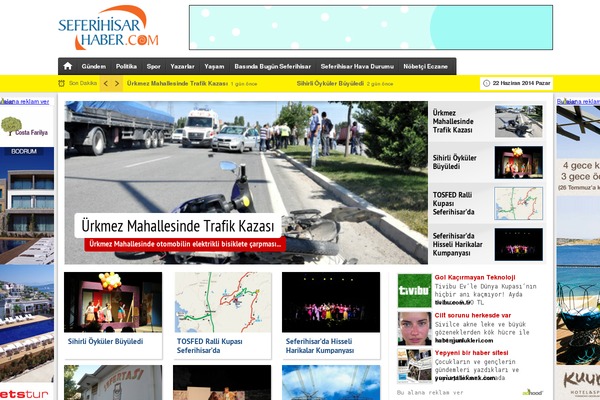Open Sihirli Öyküler Büyüledi slider side title
Viewport: 600px width, 400px height.
point(455,162)
